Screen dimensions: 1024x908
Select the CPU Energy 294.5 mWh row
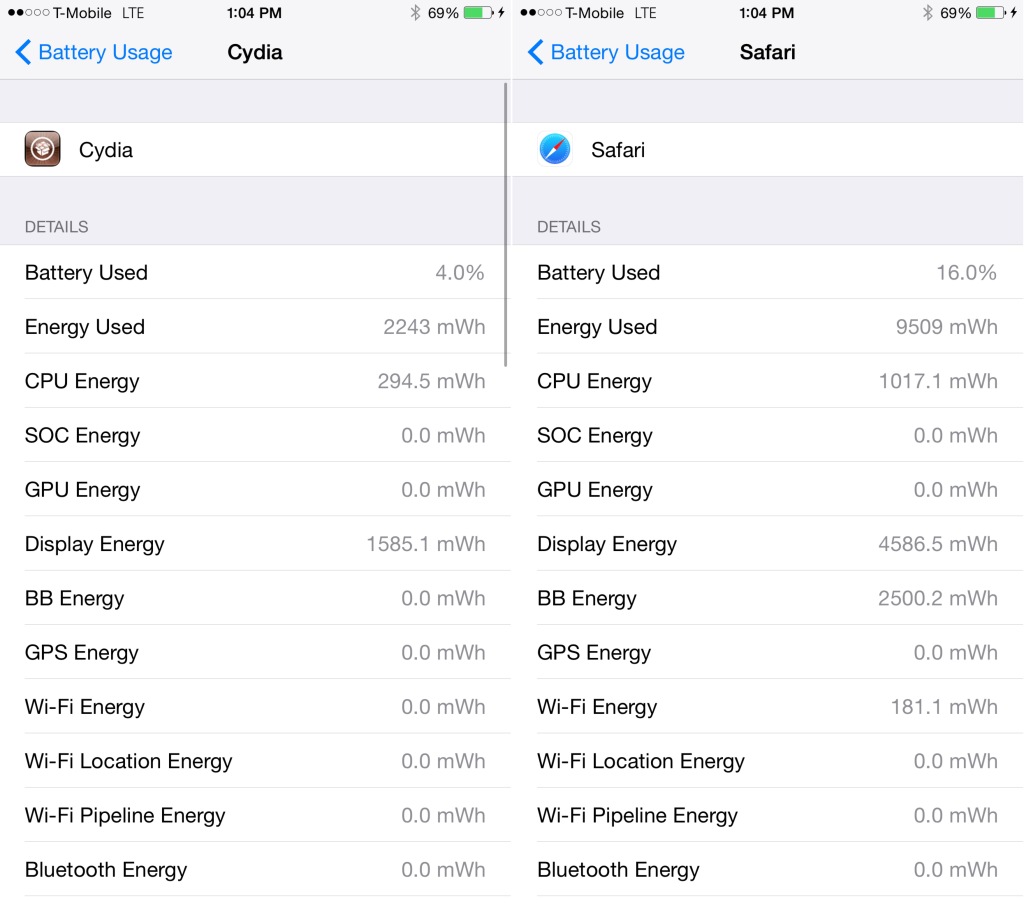coord(255,381)
